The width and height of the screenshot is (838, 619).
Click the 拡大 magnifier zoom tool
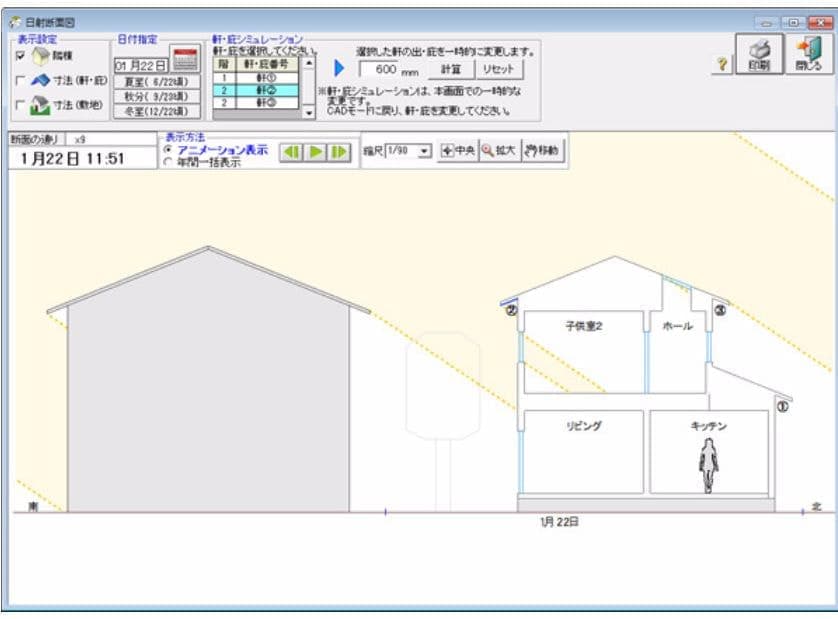[x=498, y=151]
